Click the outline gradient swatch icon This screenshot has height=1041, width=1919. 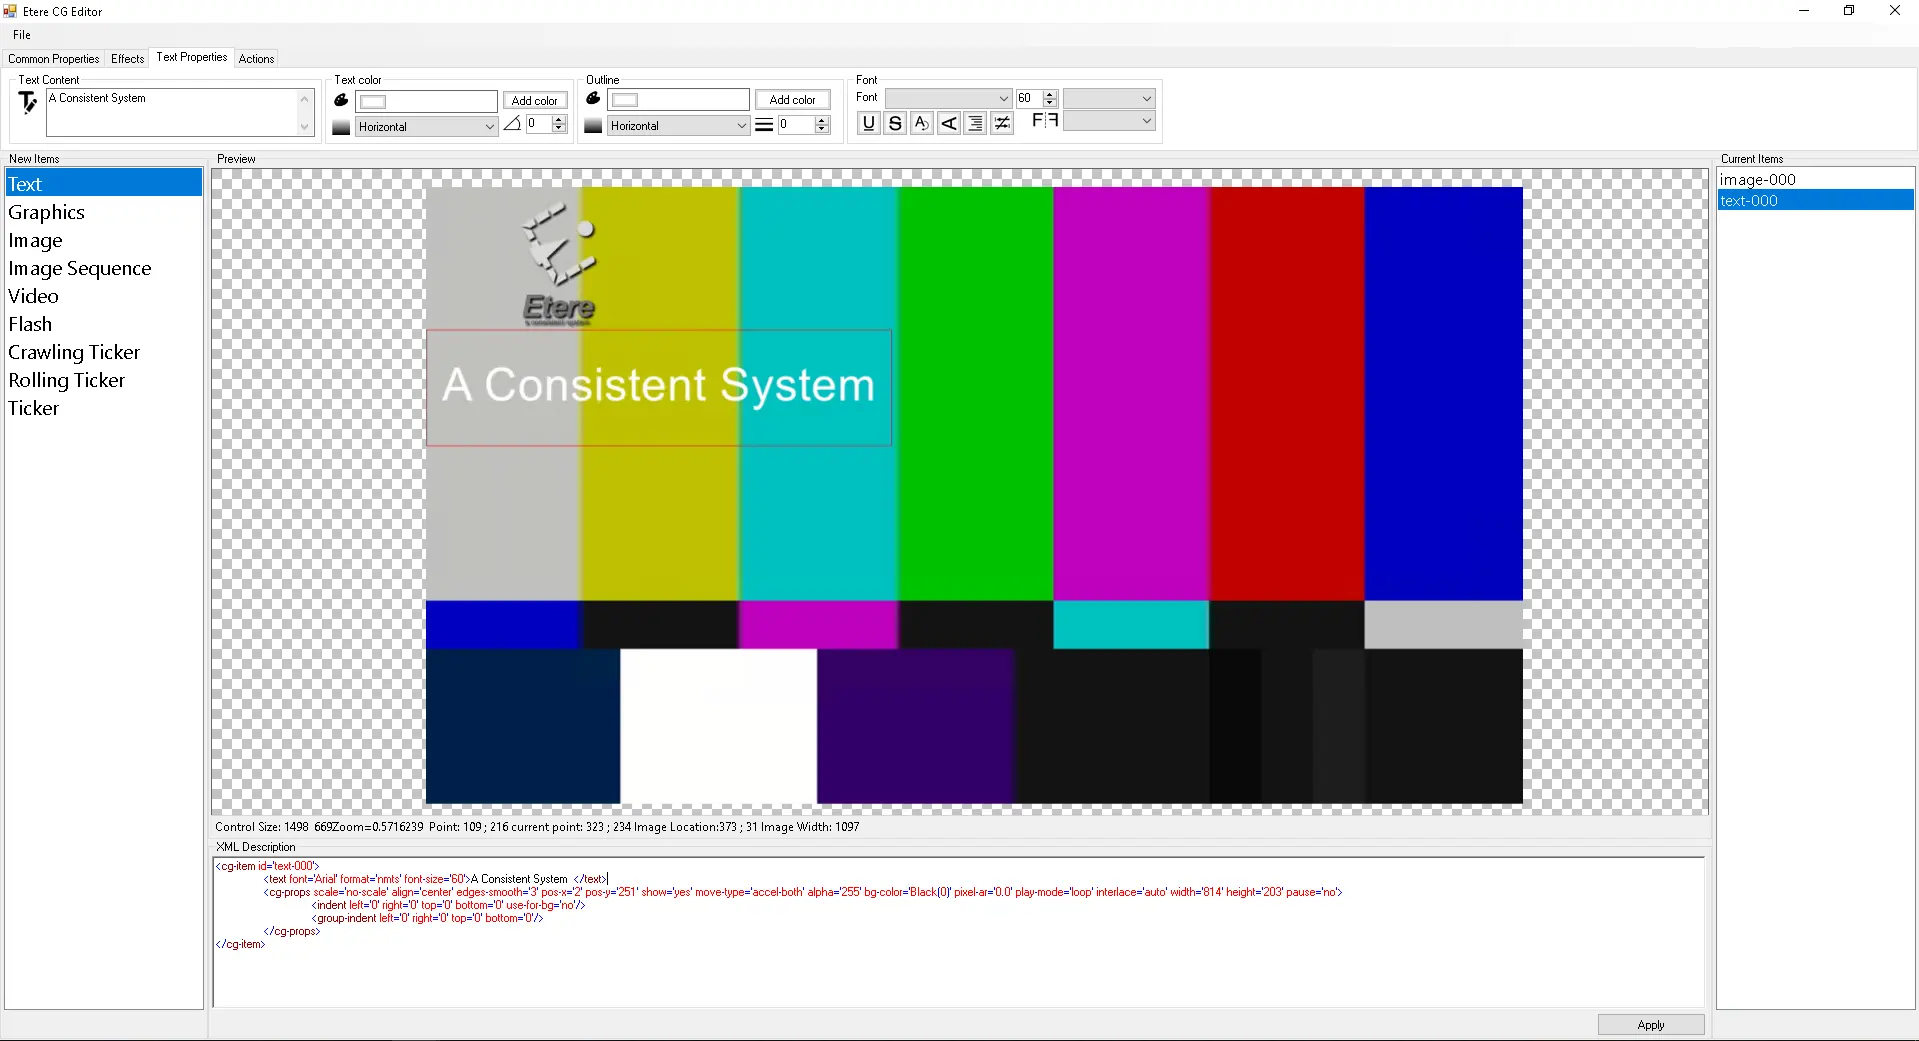click(x=593, y=126)
